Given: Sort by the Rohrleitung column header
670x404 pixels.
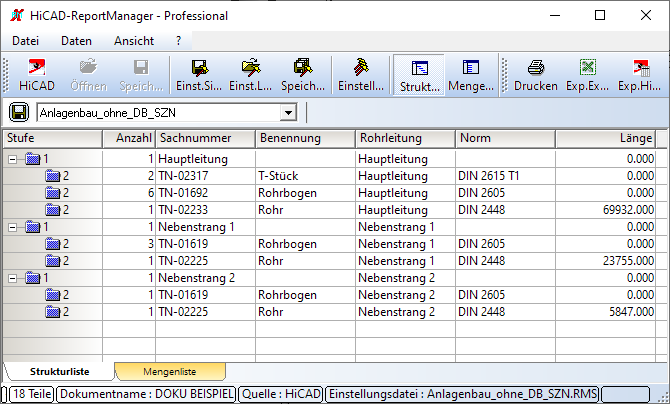Looking at the screenshot, I should pos(405,139).
